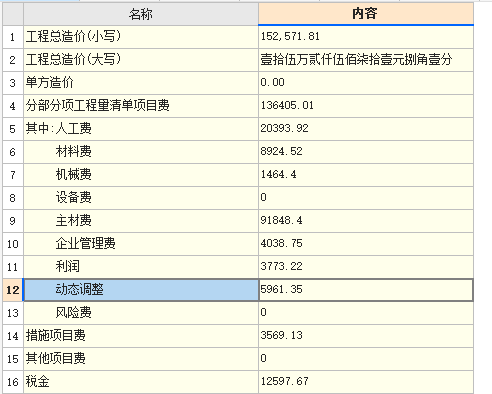Select the 企业管理费 name cell
Viewport: 492px width, 394px height.
(x=141, y=244)
